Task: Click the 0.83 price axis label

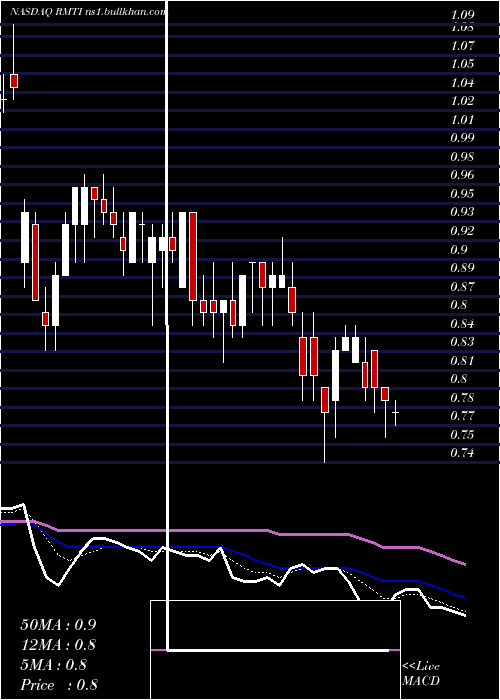Action: point(462,342)
